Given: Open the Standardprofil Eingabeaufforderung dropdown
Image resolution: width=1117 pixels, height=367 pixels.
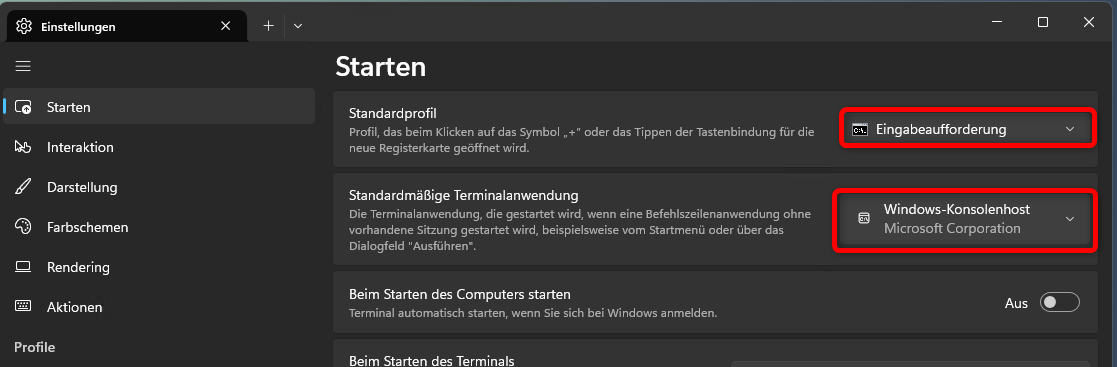Looking at the screenshot, I should [967, 129].
